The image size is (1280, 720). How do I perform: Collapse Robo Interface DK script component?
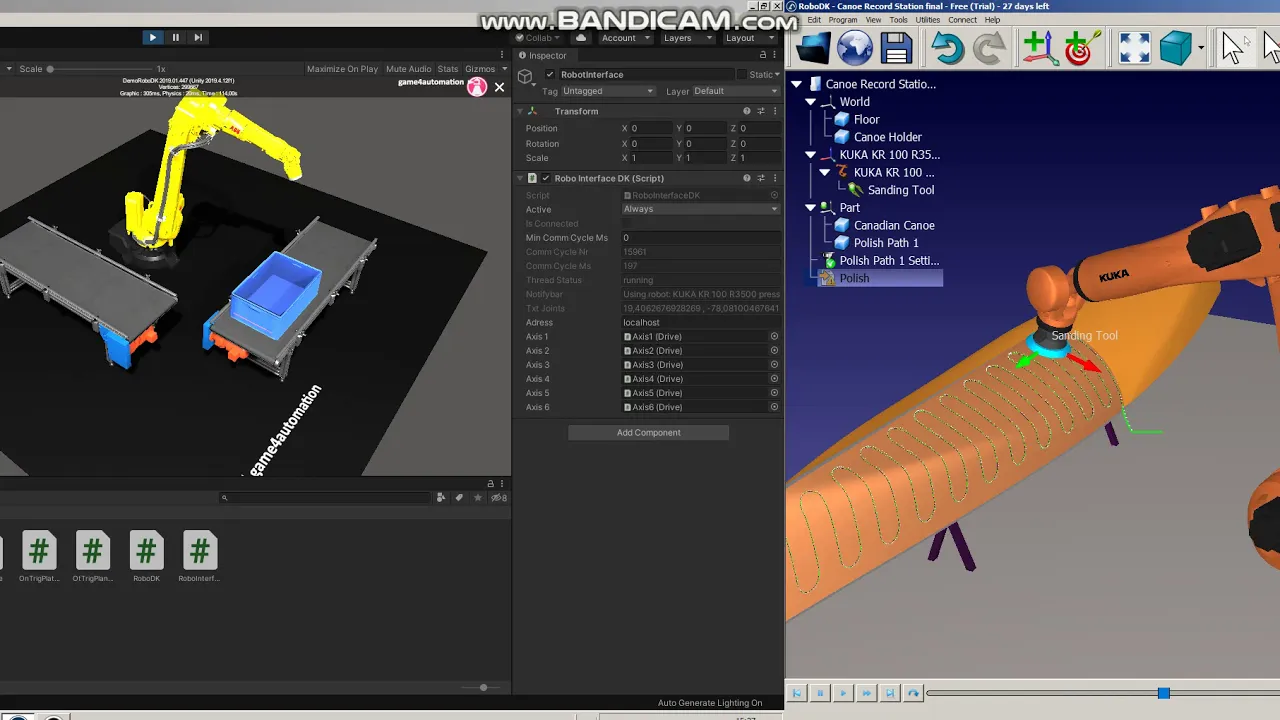pos(519,178)
